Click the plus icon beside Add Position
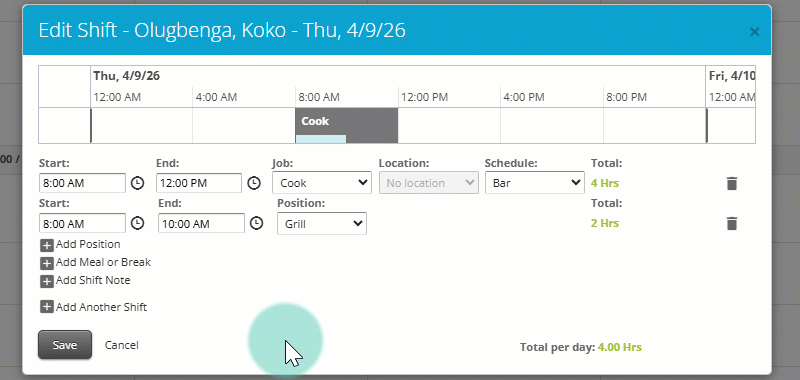This screenshot has width=800, height=380. [46, 245]
